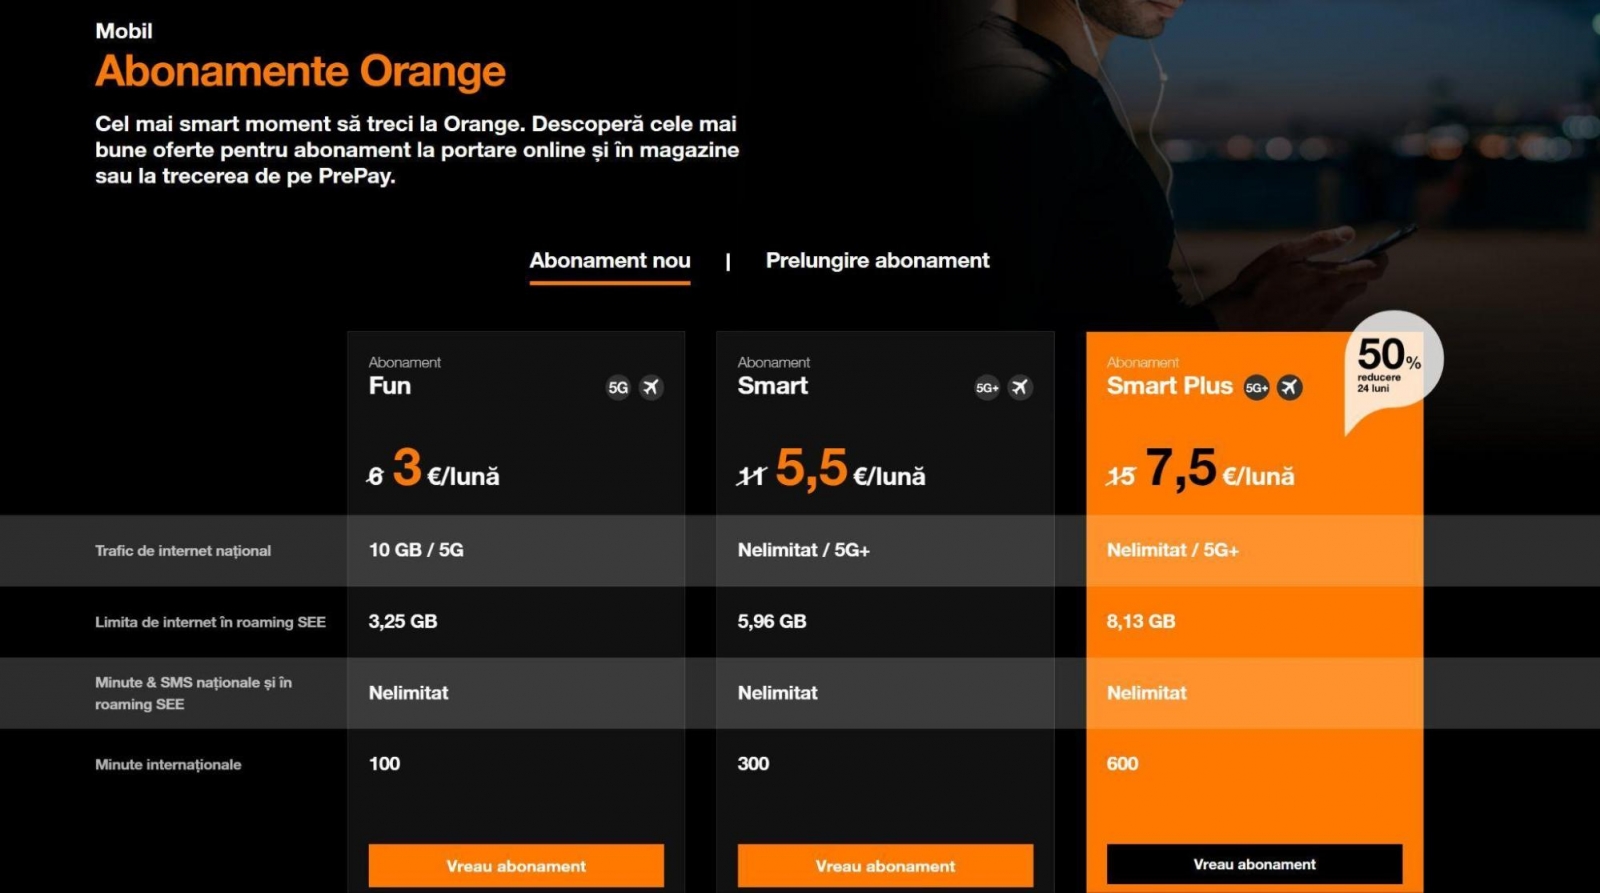The height and width of the screenshot is (893, 1600).
Task: Click the airplane roaming icon on Fun plan
Action: point(651,387)
